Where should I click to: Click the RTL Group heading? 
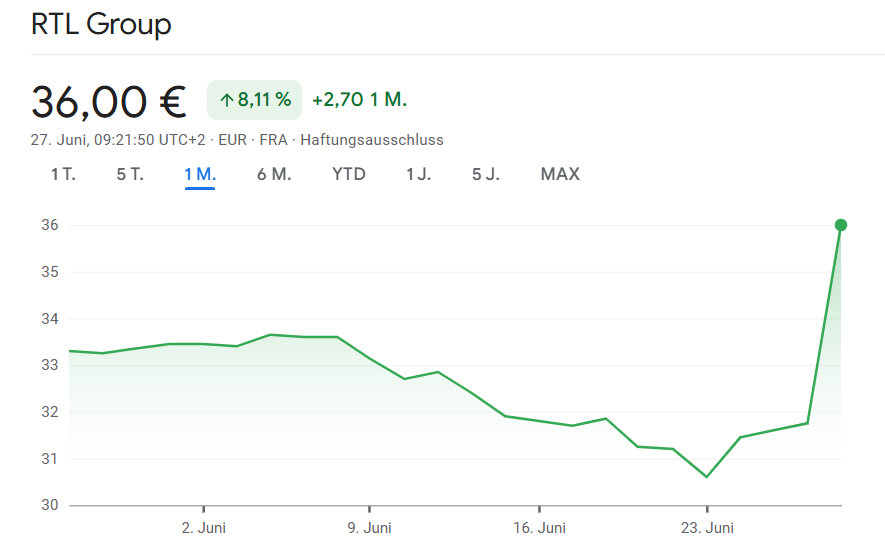[x=101, y=25]
